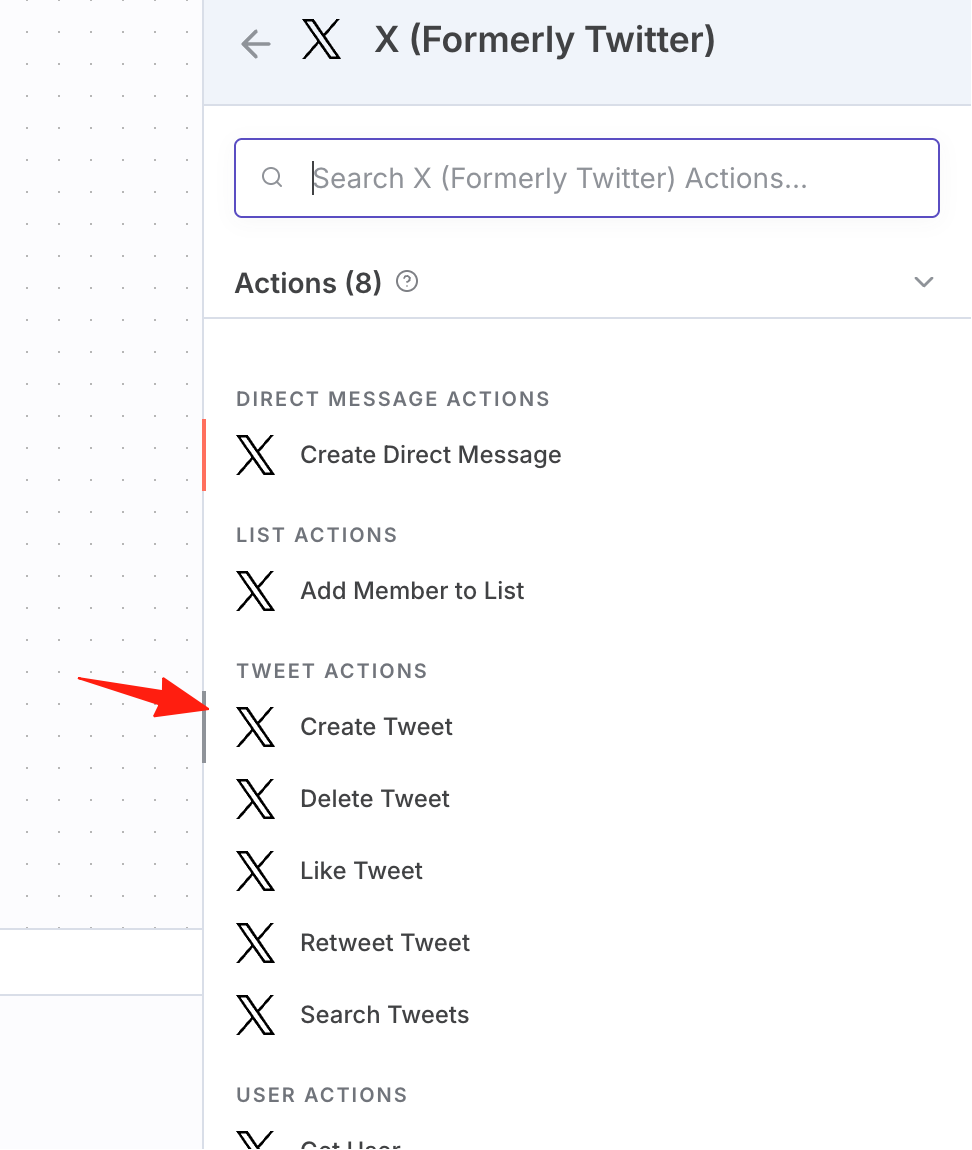This screenshot has width=972, height=1150.
Task: Click the X icon beside Add Member to List
Action: pos(255,591)
